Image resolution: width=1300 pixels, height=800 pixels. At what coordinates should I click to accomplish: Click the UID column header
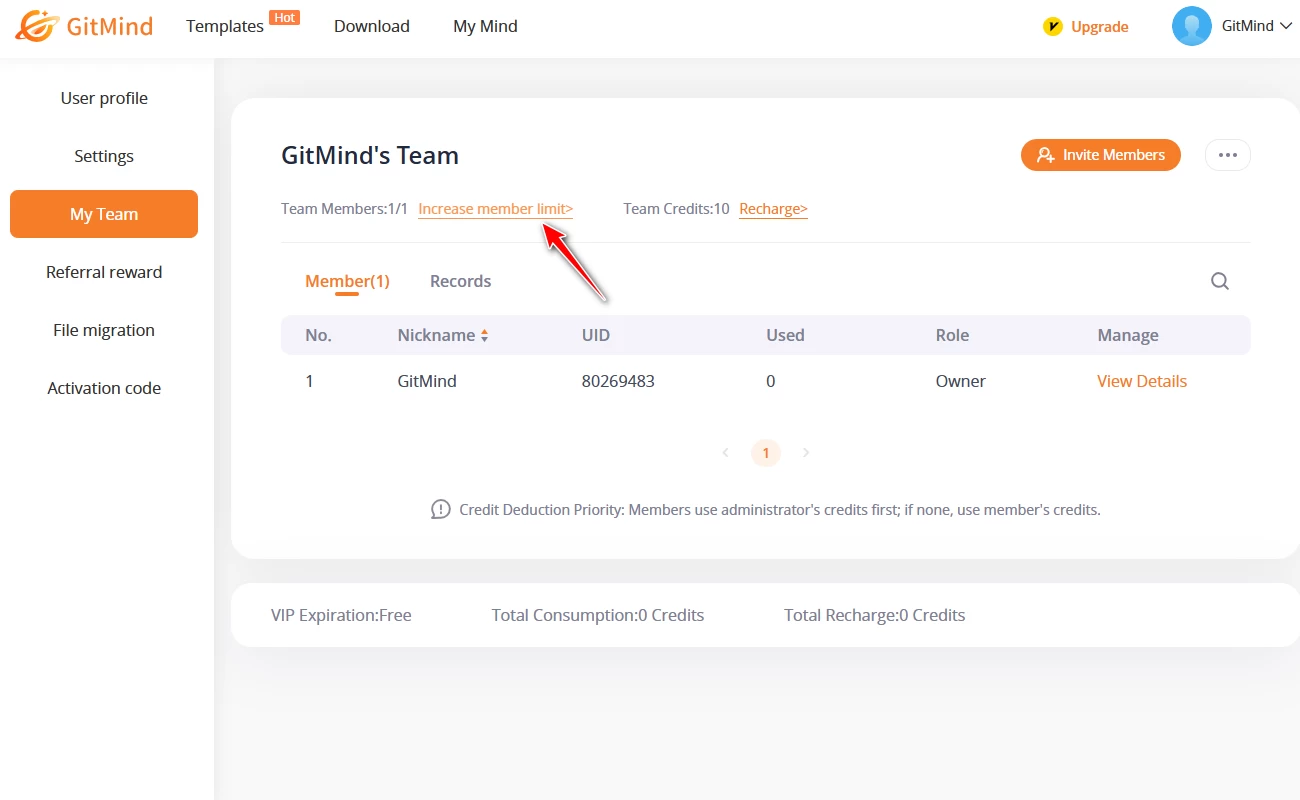[x=596, y=335]
